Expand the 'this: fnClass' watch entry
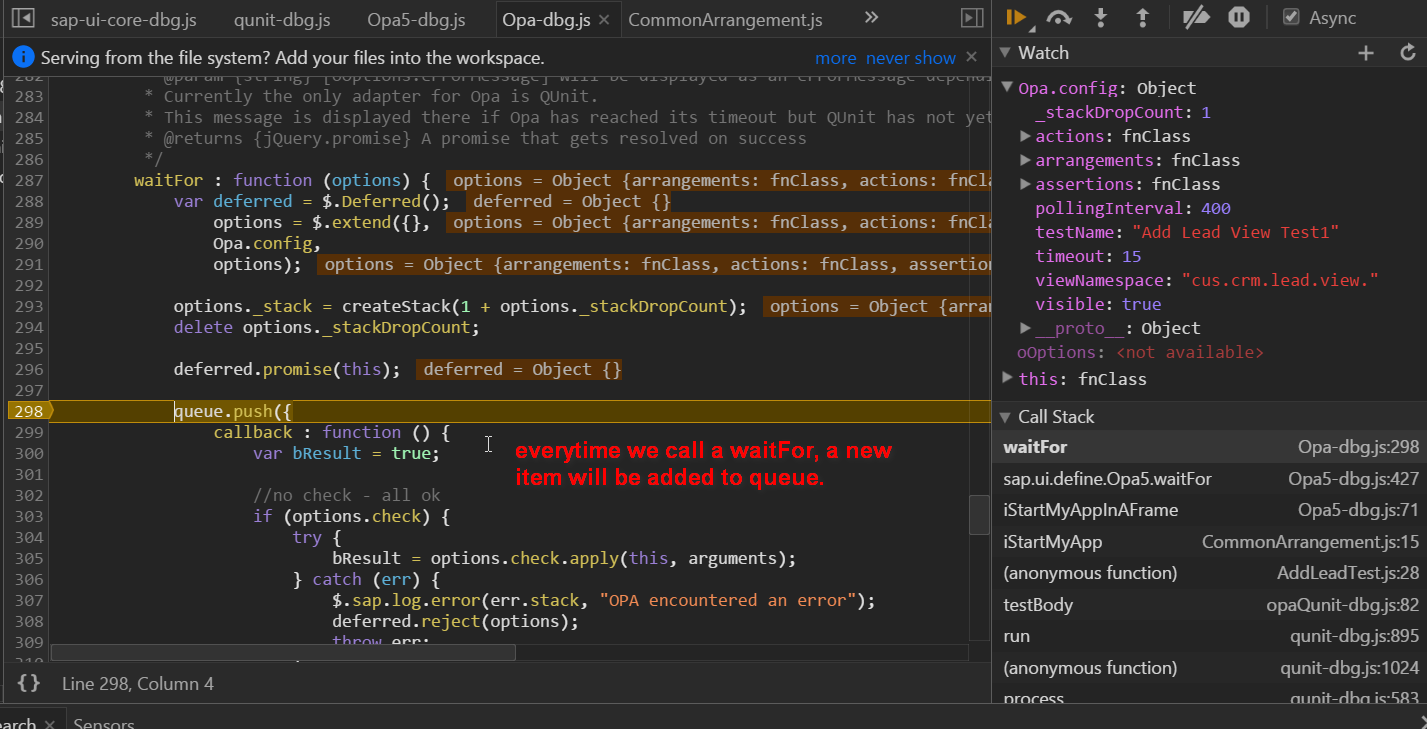Image resolution: width=1427 pixels, height=729 pixels. (1007, 379)
